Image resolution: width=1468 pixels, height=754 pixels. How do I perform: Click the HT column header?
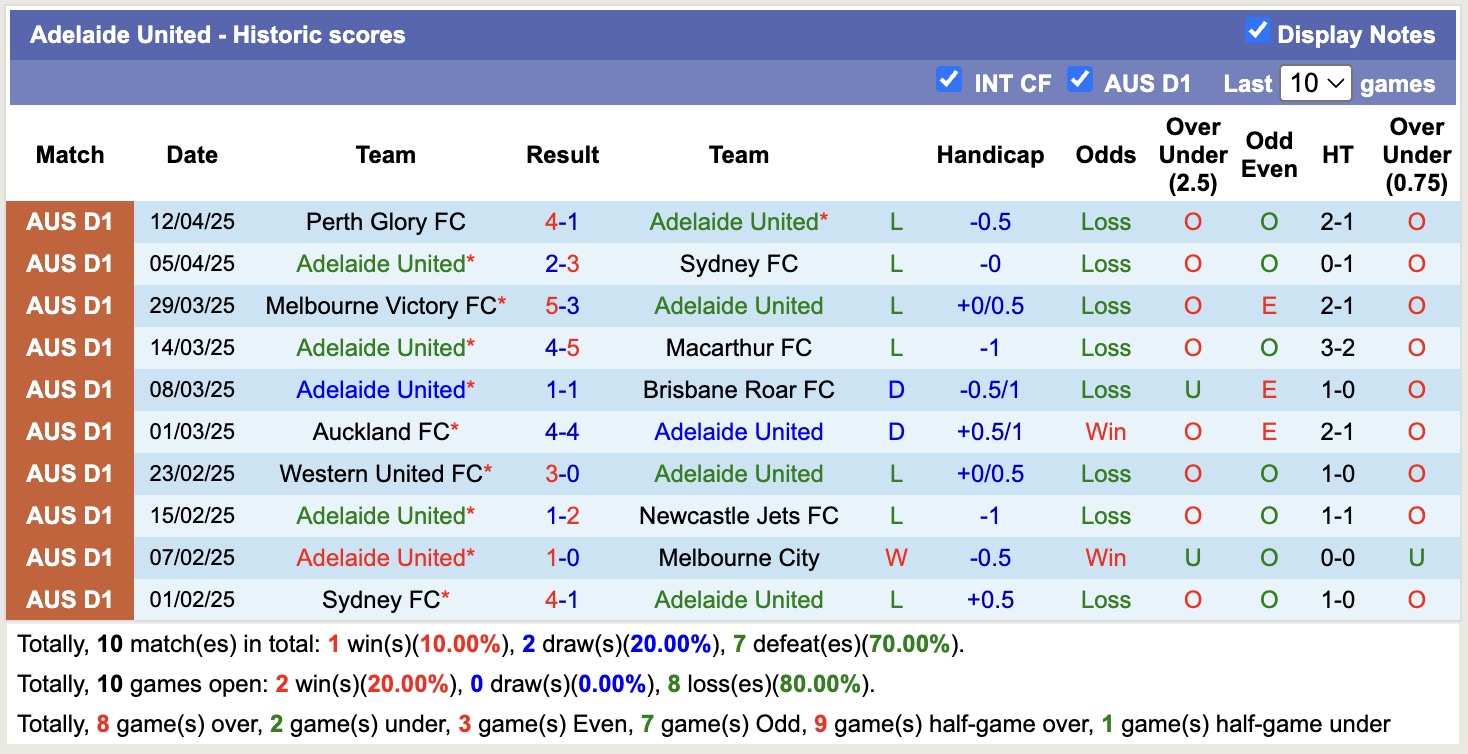(1337, 155)
